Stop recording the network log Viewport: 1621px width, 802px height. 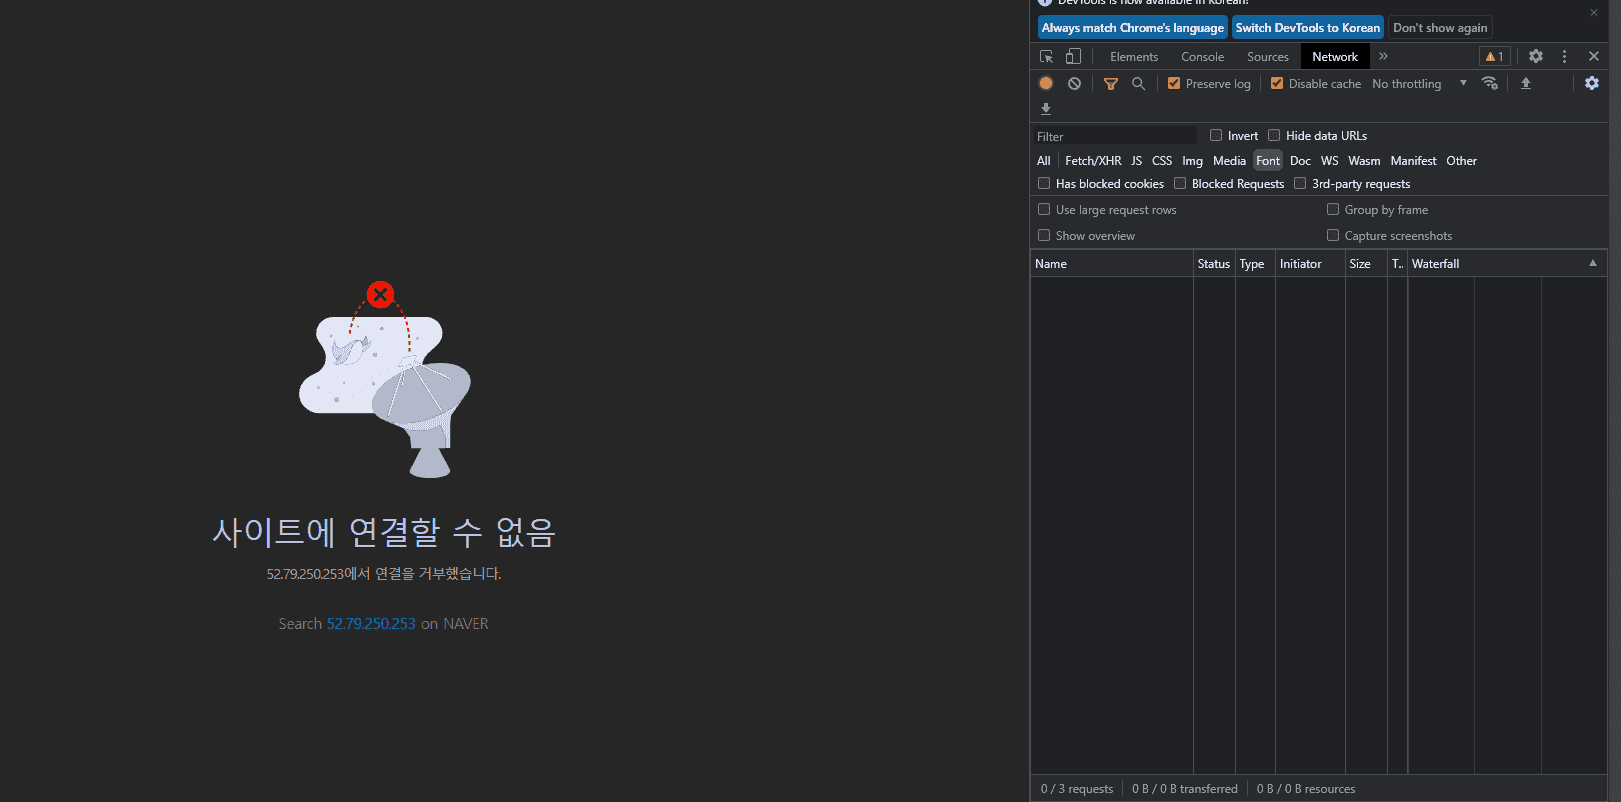tap(1046, 84)
